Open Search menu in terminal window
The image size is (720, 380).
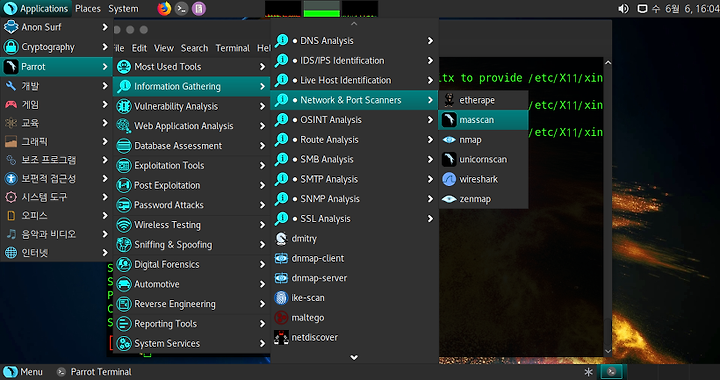[x=194, y=48]
